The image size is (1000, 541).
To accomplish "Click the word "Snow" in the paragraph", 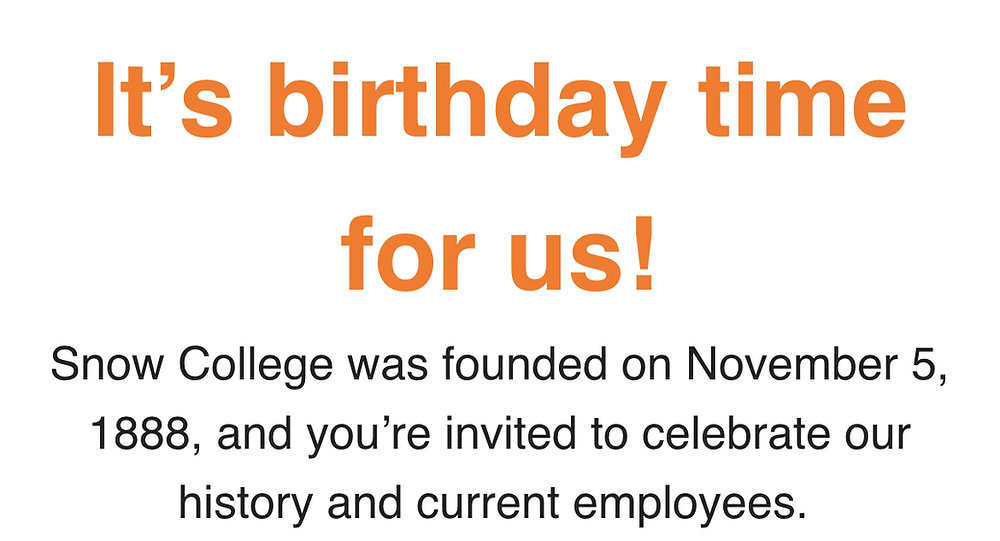I will coord(107,364).
